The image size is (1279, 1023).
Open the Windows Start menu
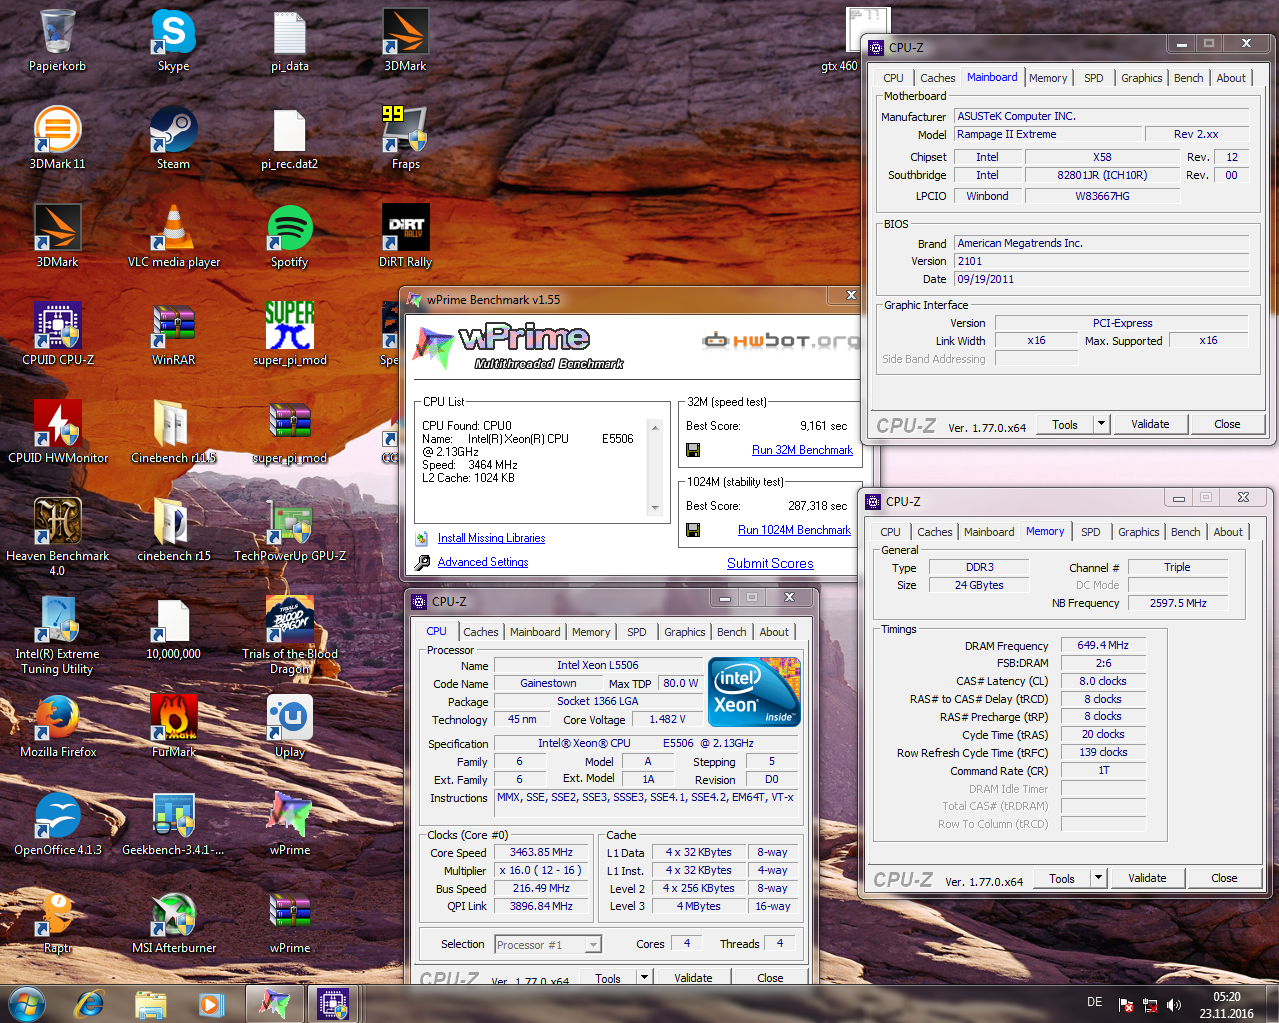(27, 1003)
